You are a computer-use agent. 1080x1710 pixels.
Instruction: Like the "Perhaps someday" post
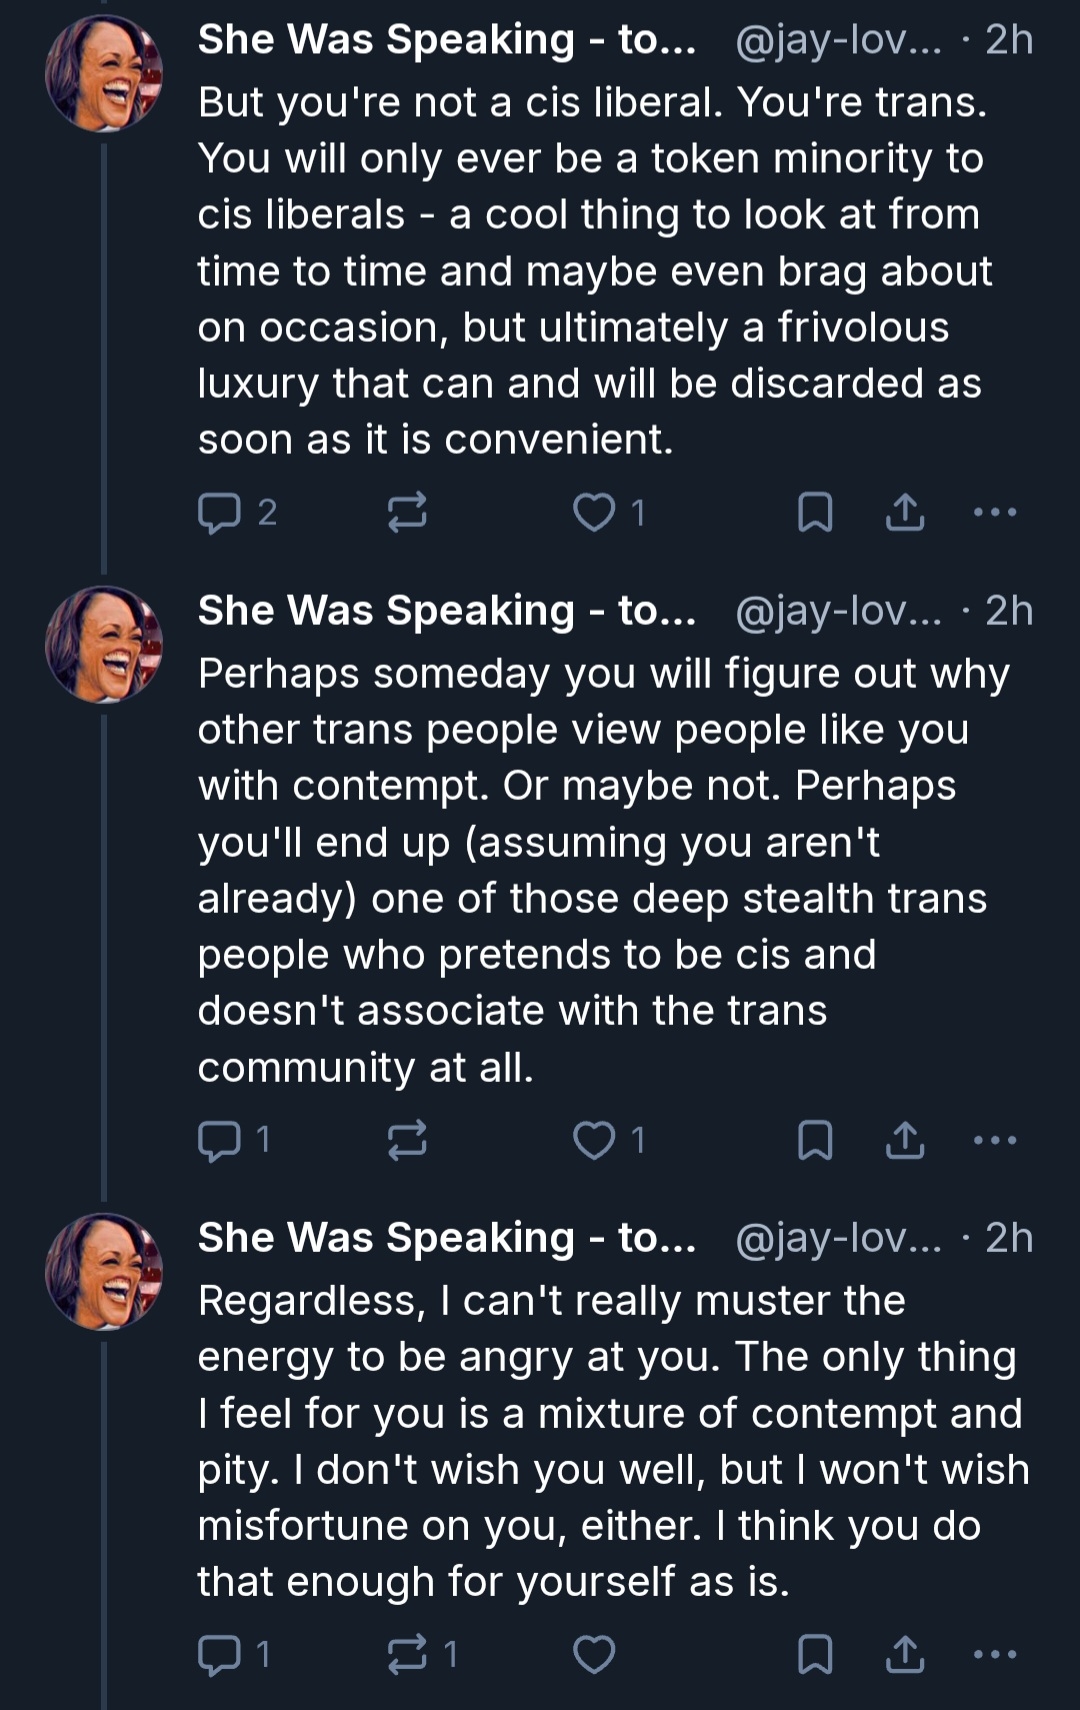click(x=594, y=1140)
